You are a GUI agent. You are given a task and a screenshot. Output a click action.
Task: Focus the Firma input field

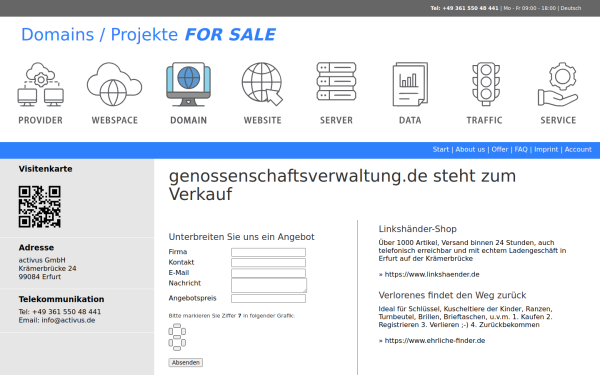point(268,252)
